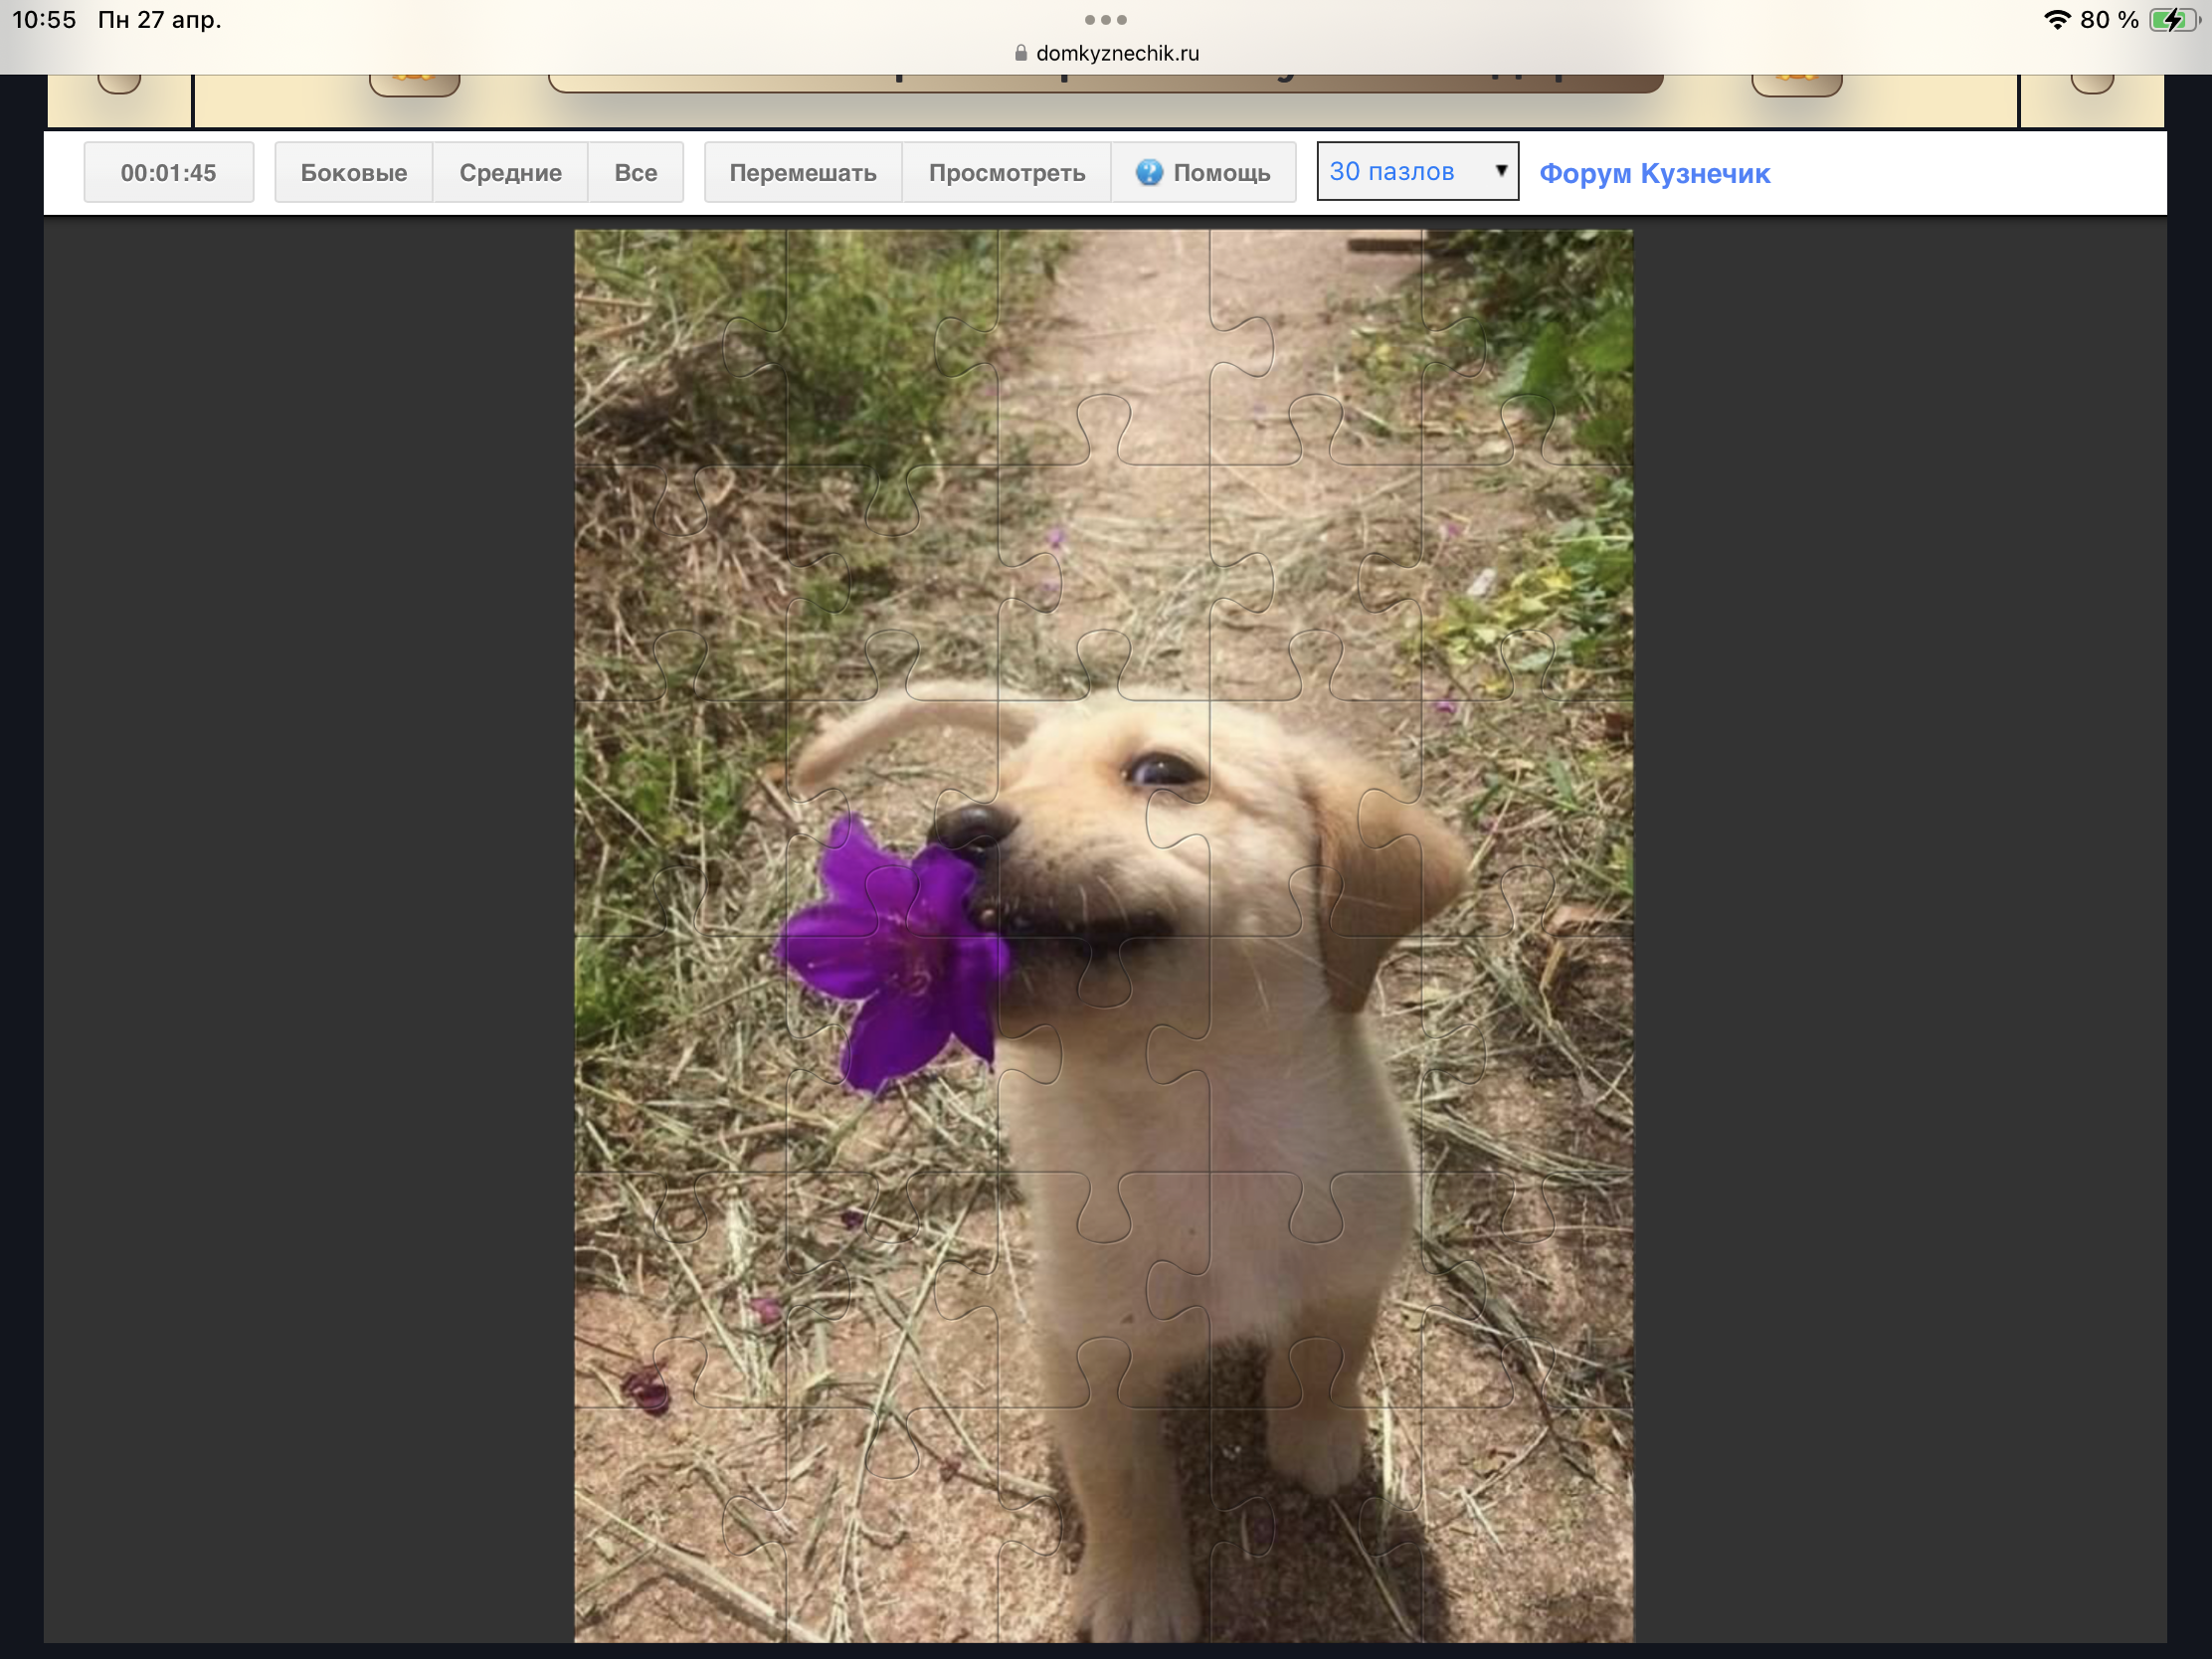Show Все puzzle pieces
Viewport: 2212px width, 1659px height.
tap(635, 173)
